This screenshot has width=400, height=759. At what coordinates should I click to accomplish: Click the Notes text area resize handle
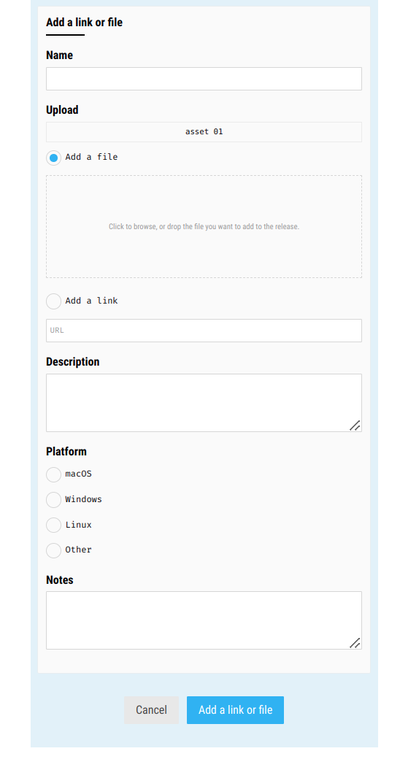tap(355, 643)
